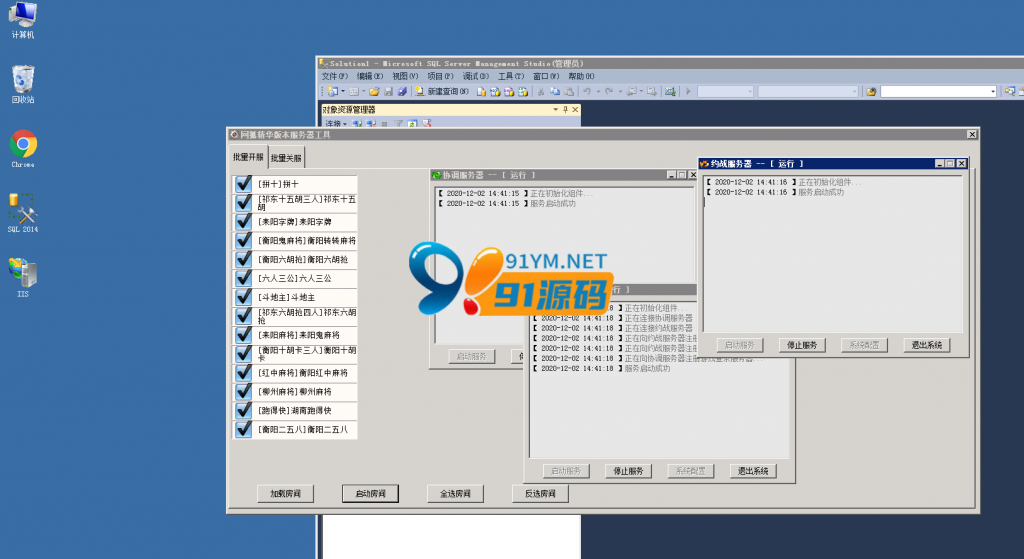
Task: Click the 启动房间 button
Action: coord(370,494)
